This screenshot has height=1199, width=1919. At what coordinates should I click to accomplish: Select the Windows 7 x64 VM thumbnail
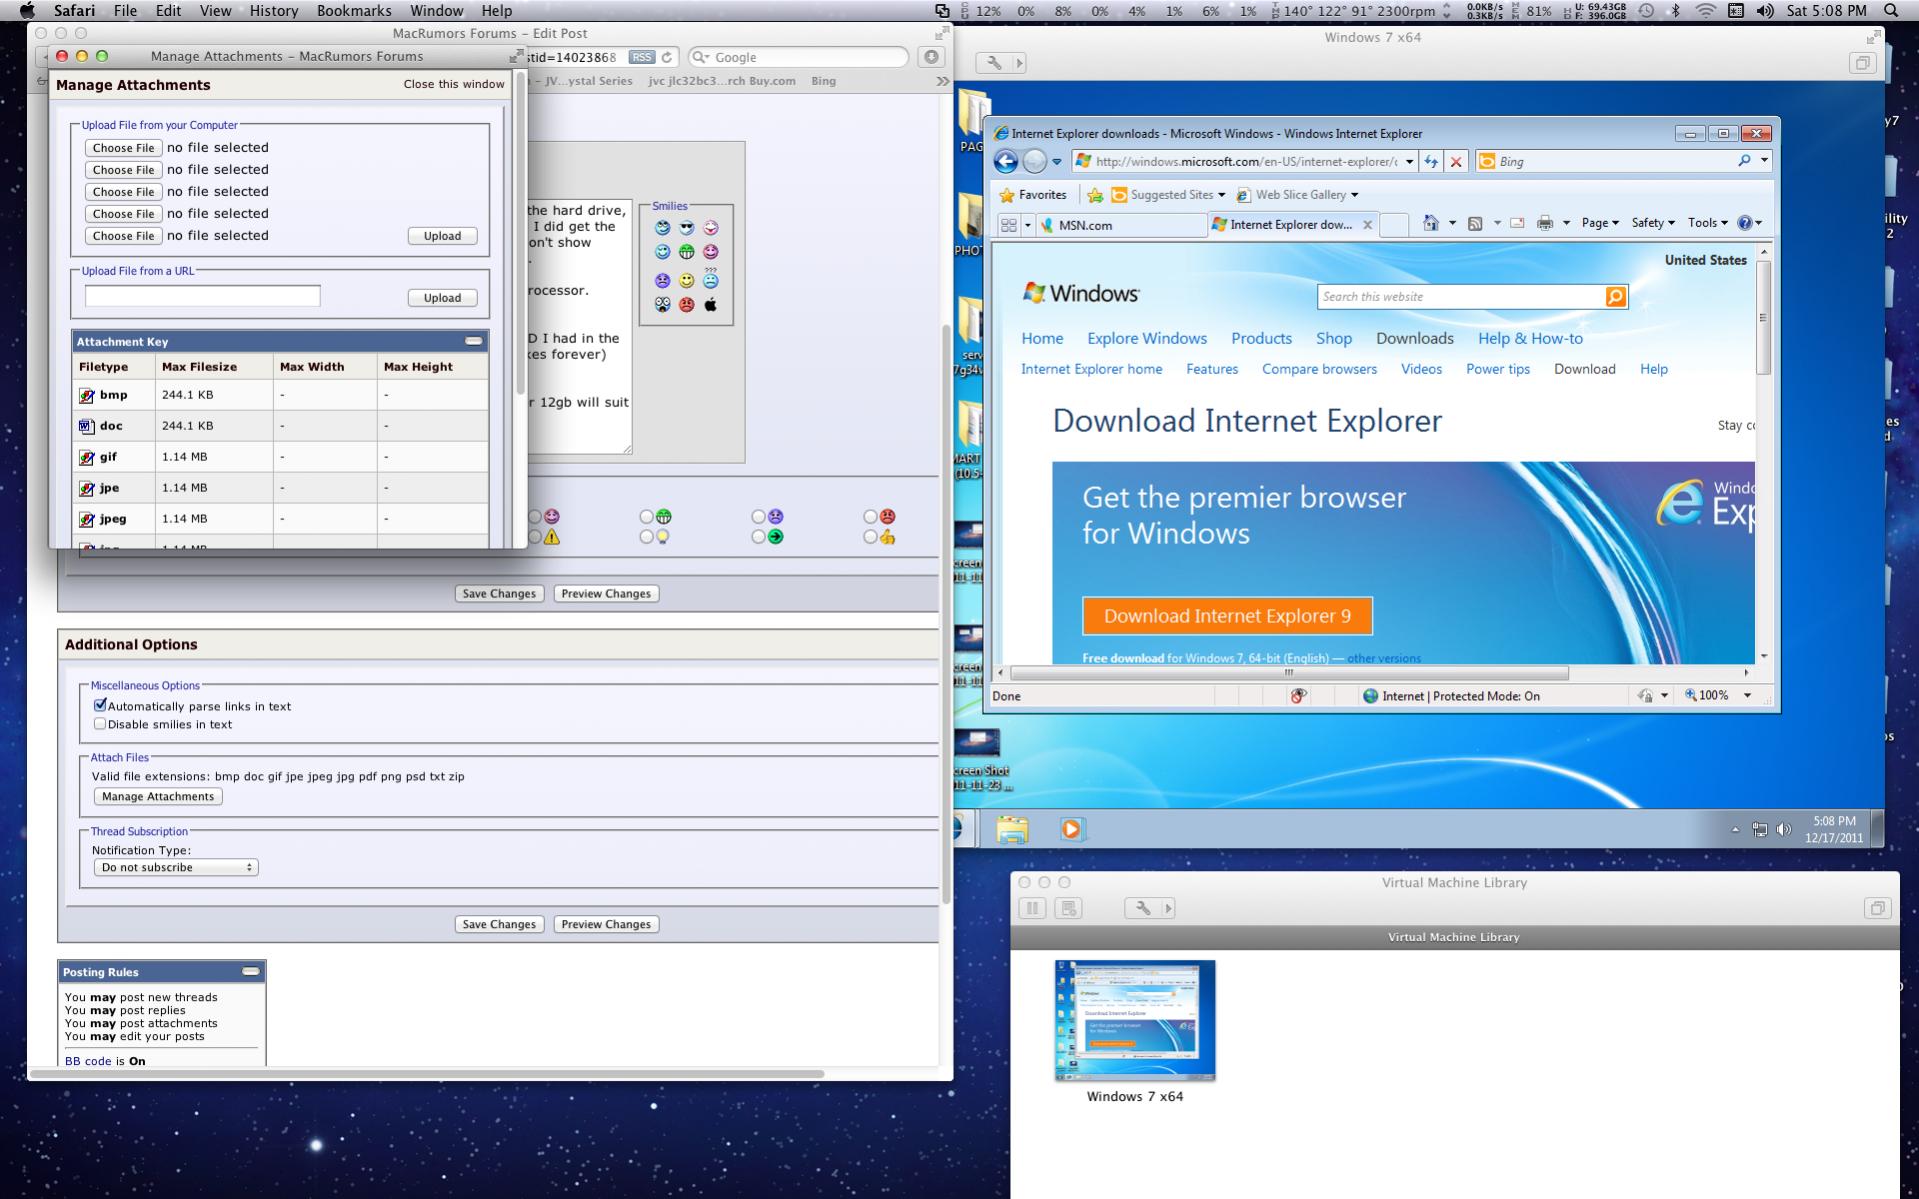(x=1135, y=1020)
